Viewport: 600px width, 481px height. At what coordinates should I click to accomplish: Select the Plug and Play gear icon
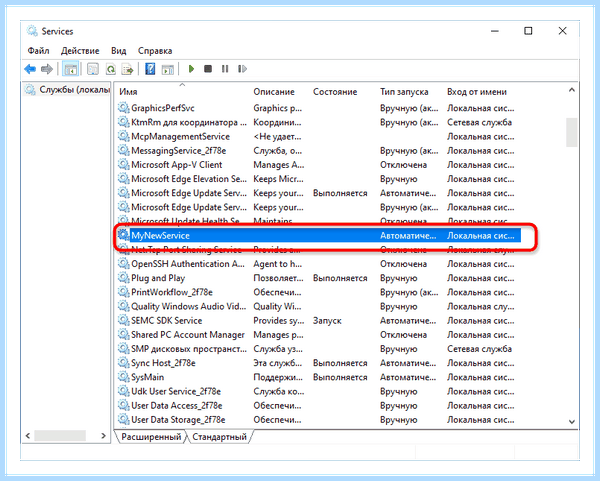click(123, 277)
